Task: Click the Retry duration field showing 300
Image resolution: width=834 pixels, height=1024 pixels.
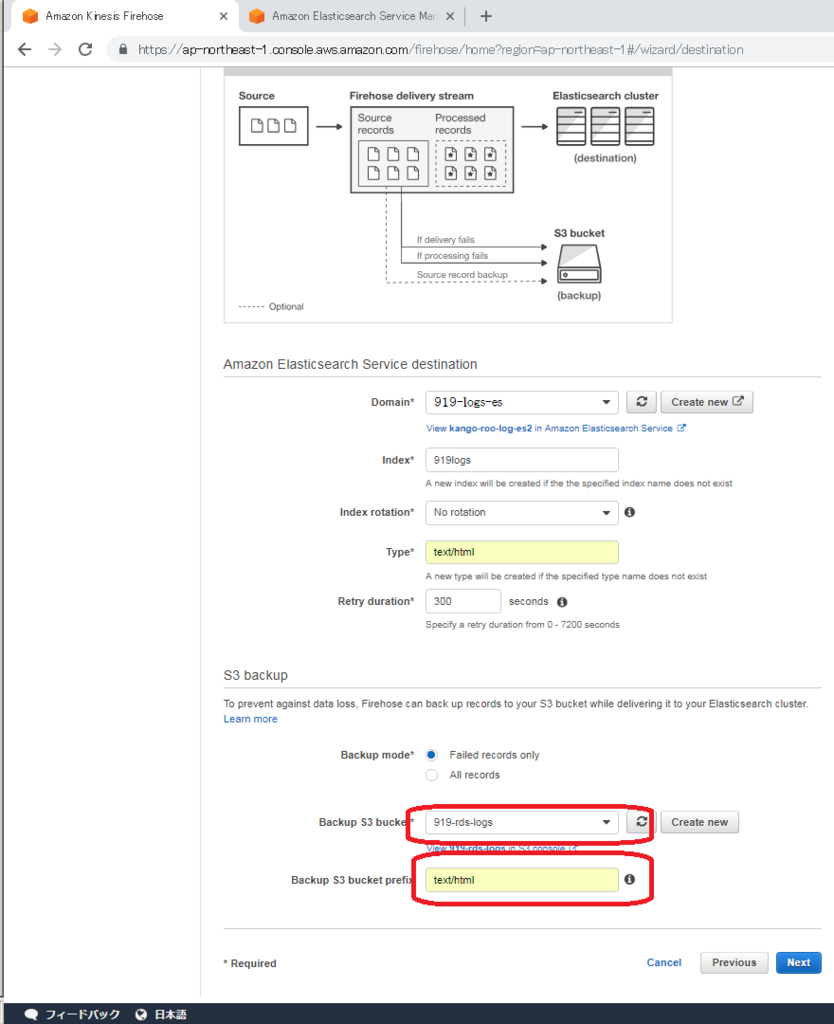Action: (463, 601)
